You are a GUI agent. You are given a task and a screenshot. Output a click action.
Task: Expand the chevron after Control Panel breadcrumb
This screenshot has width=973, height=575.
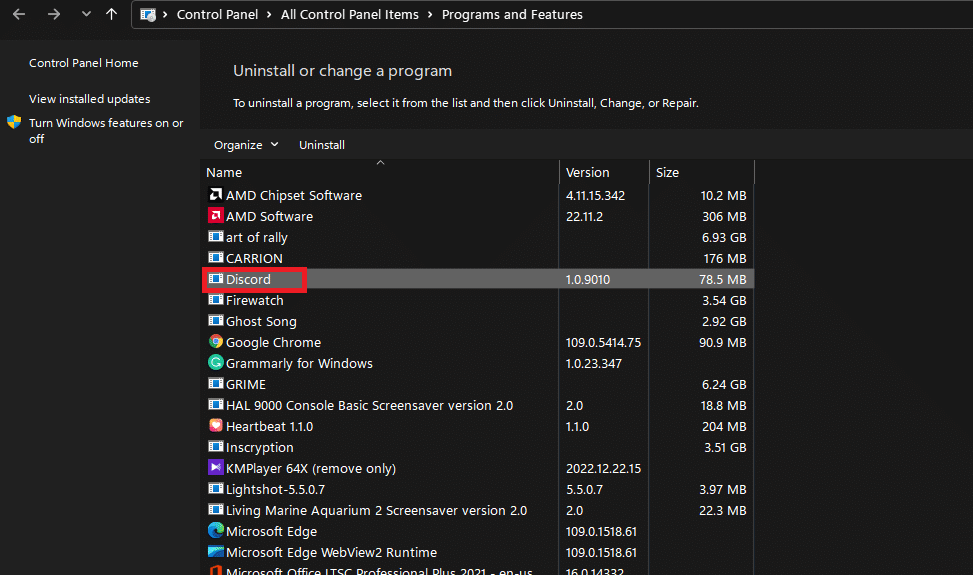(x=269, y=15)
